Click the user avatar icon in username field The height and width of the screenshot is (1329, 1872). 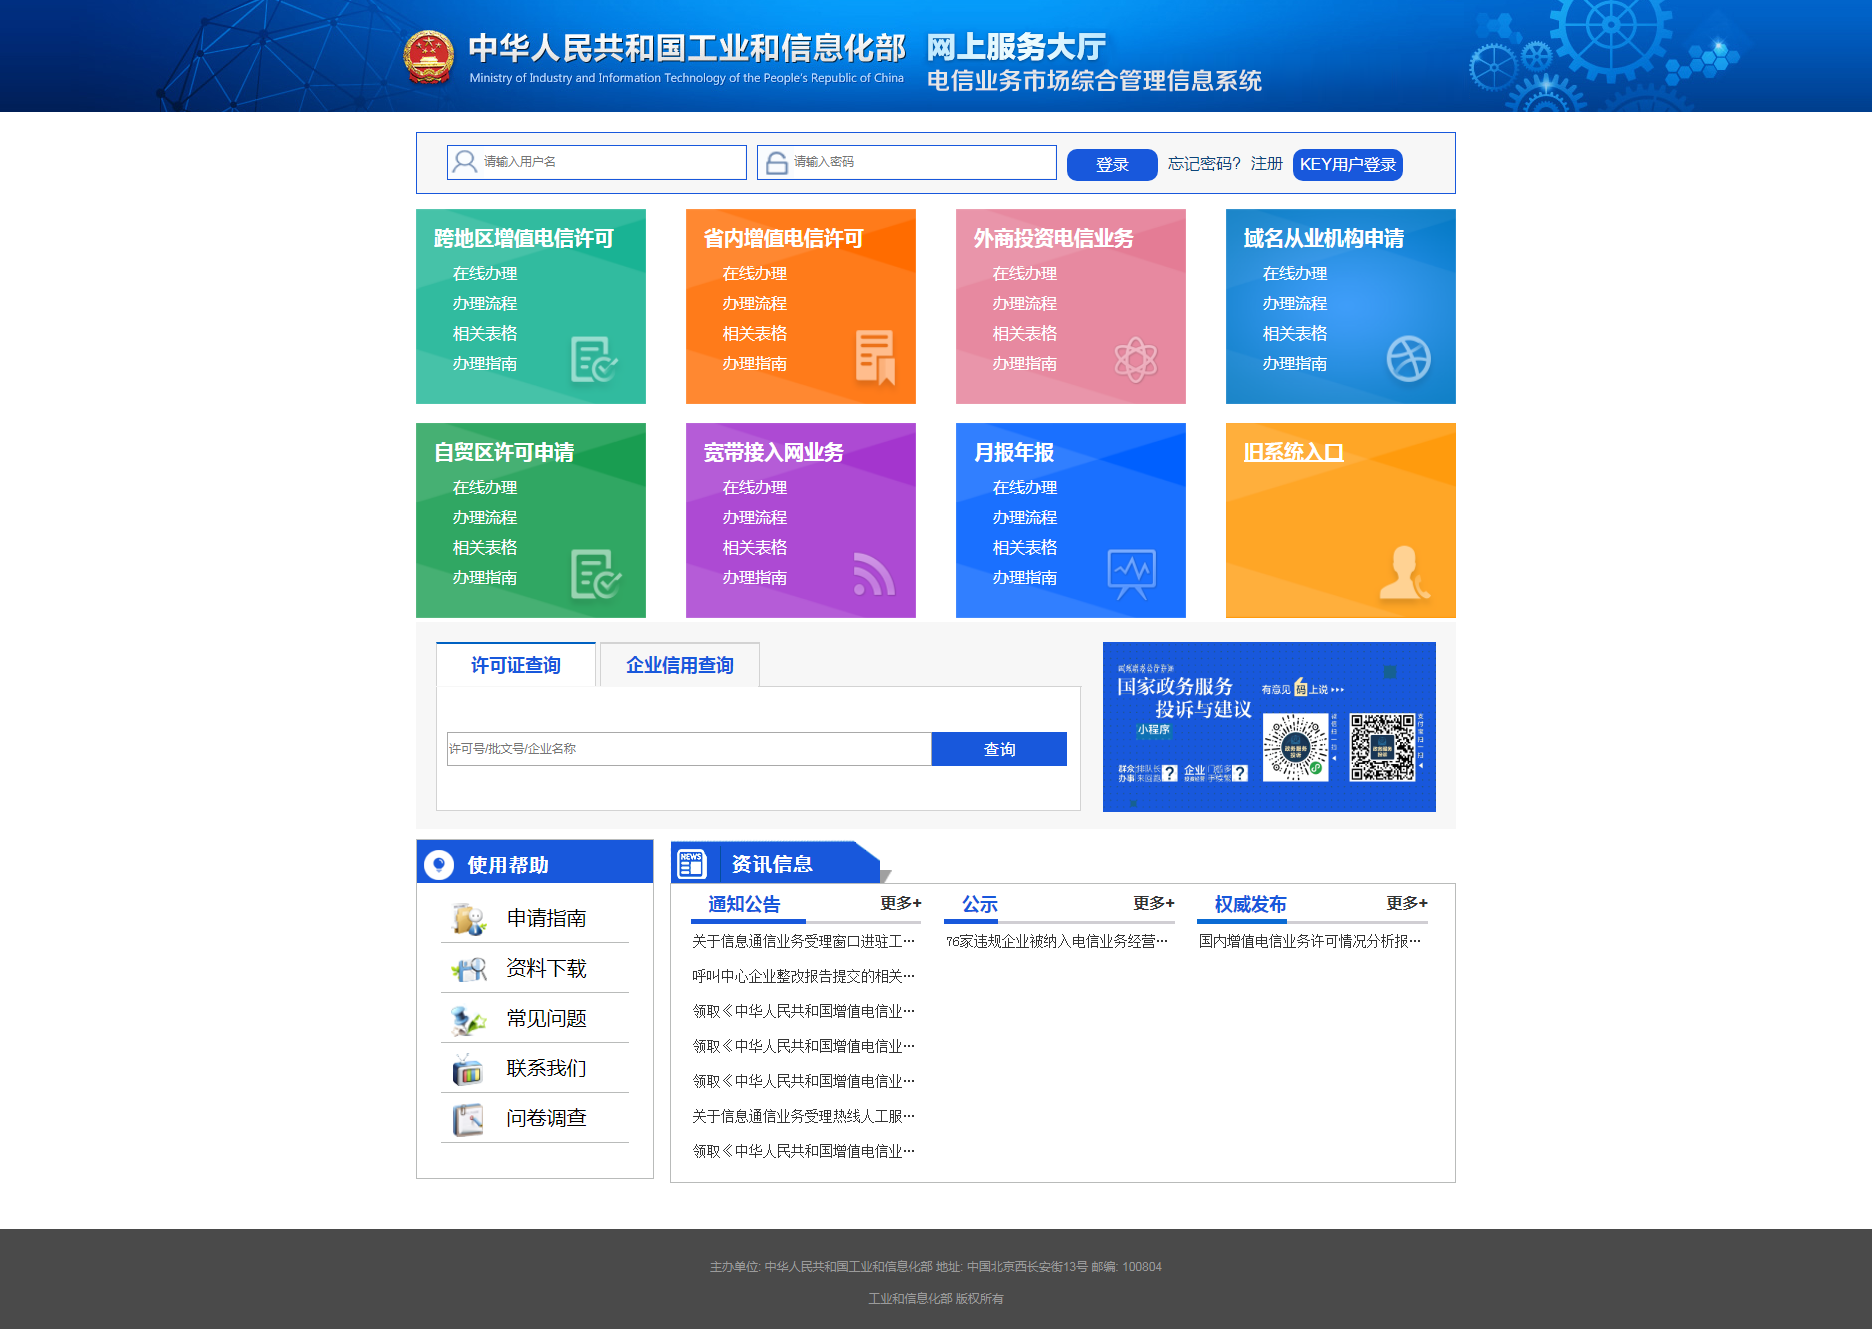465,162
